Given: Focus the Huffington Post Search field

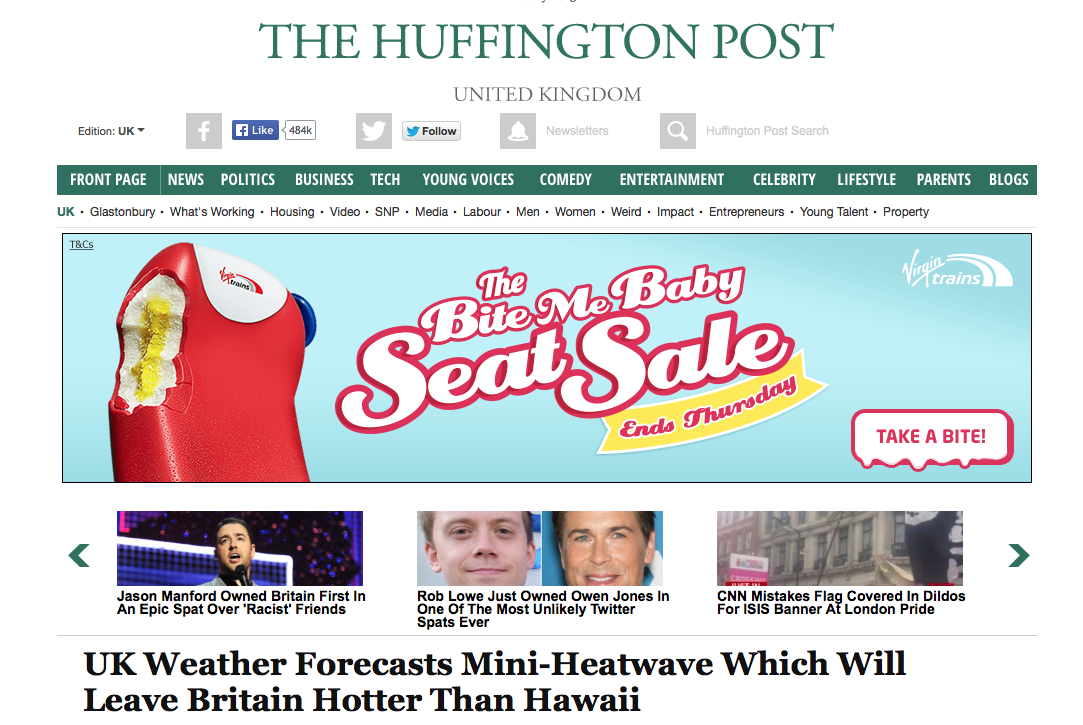Looking at the screenshot, I should click(x=767, y=130).
